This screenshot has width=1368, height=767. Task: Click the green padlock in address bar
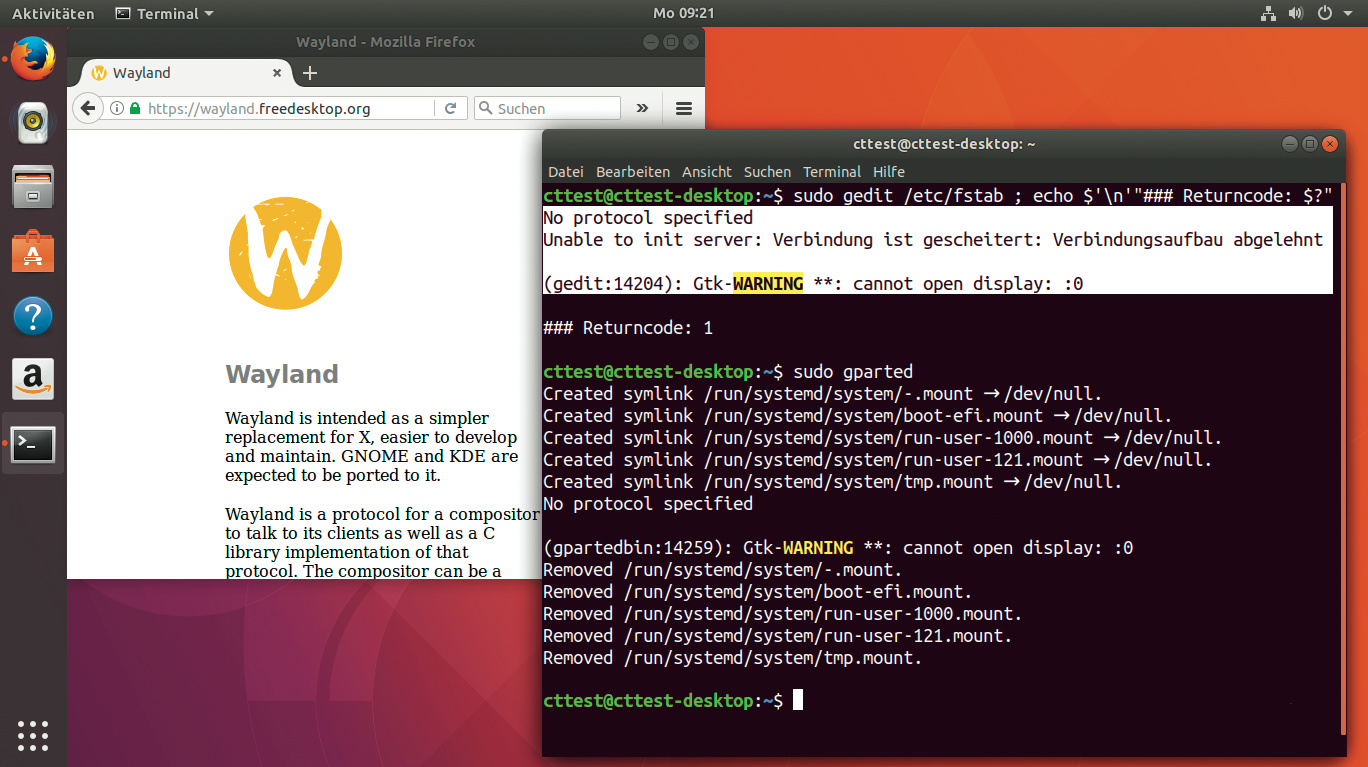[x=136, y=108]
